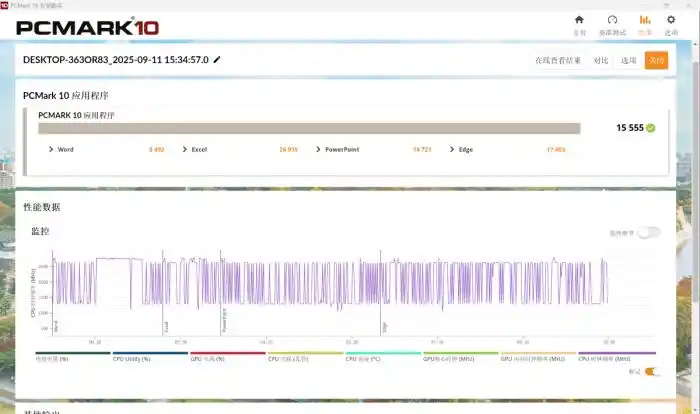The height and width of the screenshot is (414, 700).
Task: Select the teal CPU temperature (°C) legend
Action: pos(383,356)
